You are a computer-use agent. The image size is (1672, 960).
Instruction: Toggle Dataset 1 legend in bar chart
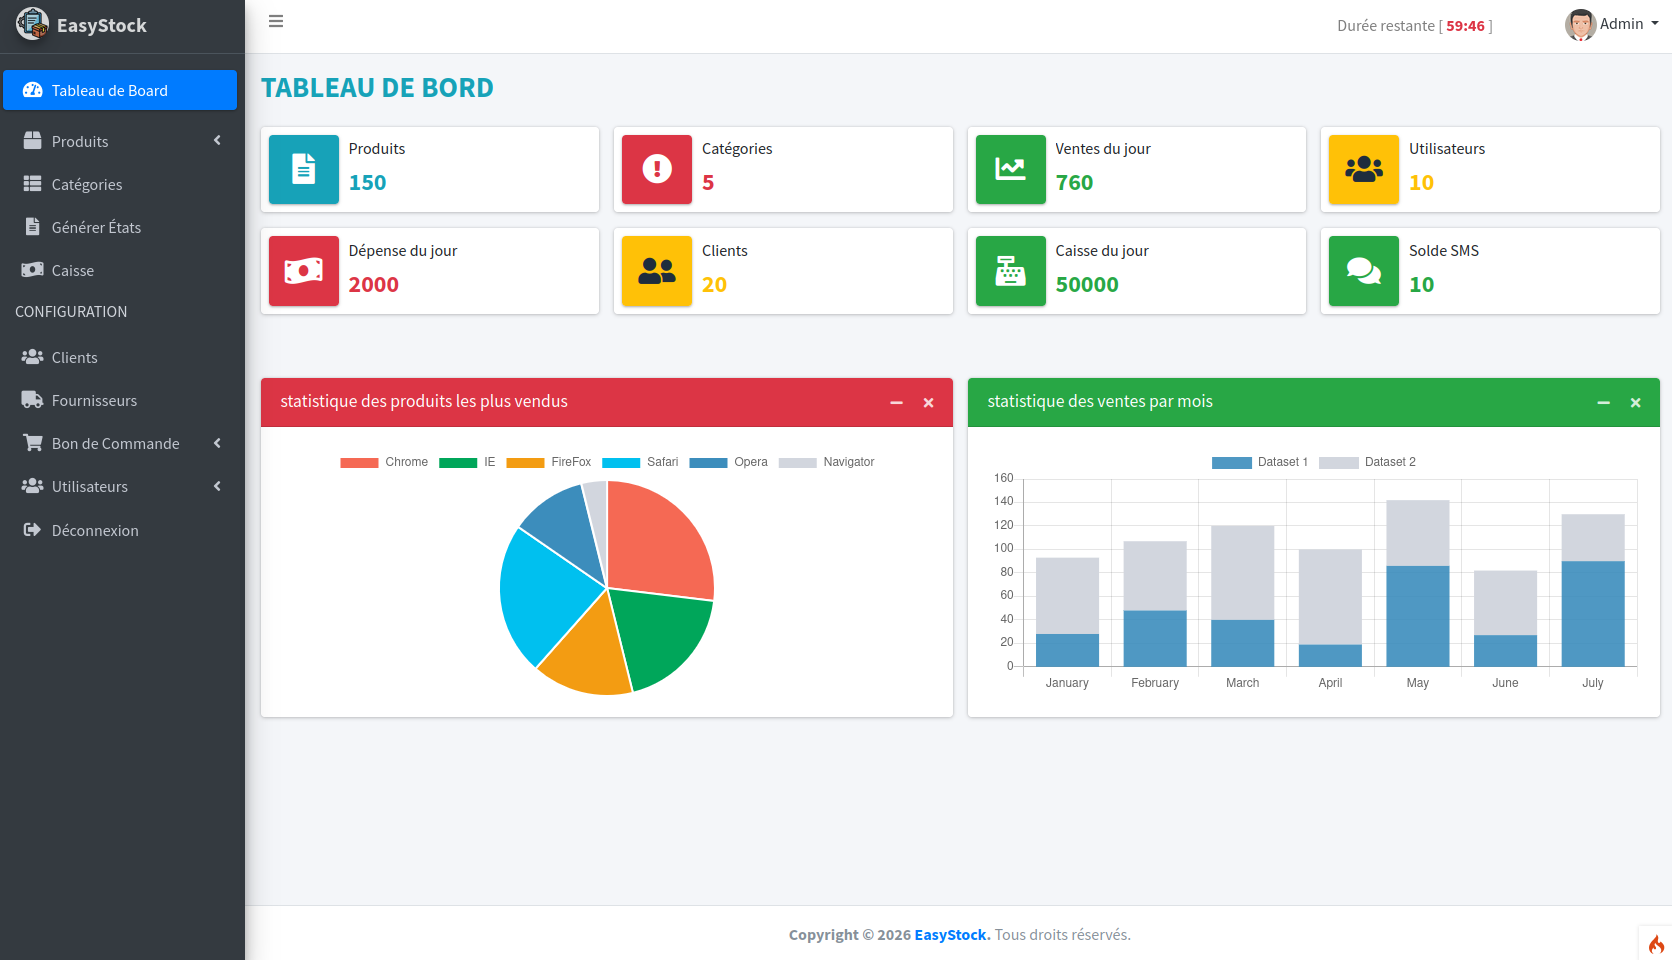click(1259, 462)
